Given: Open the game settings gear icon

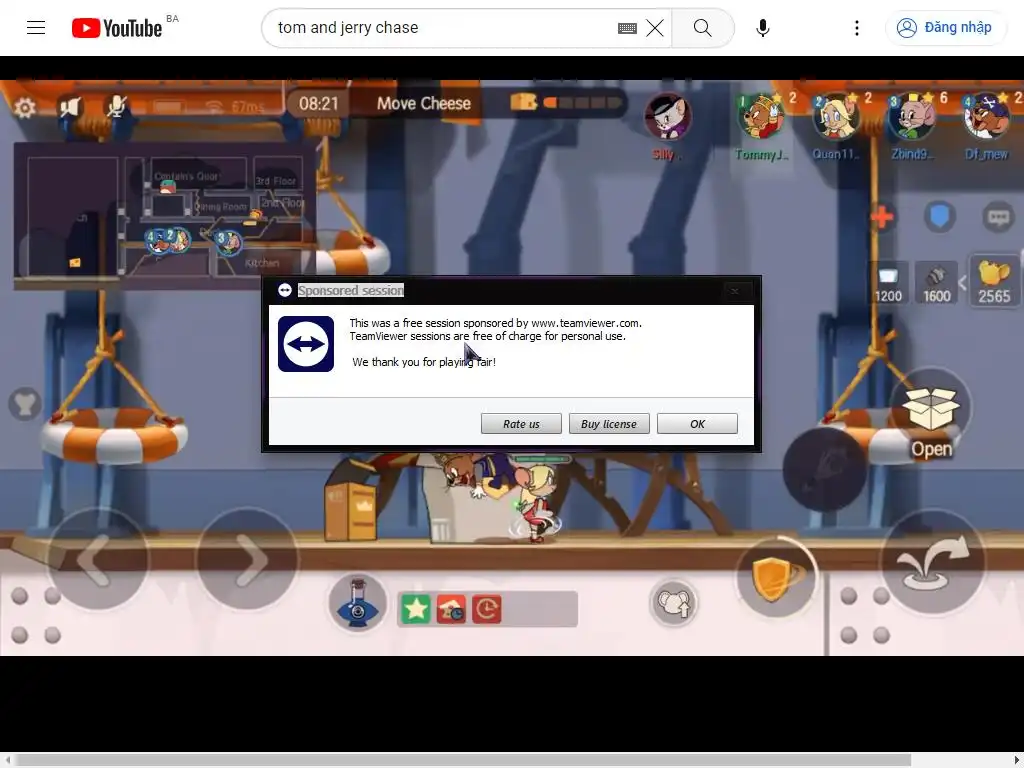Looking at the screenshot, I should click(25, 107).
